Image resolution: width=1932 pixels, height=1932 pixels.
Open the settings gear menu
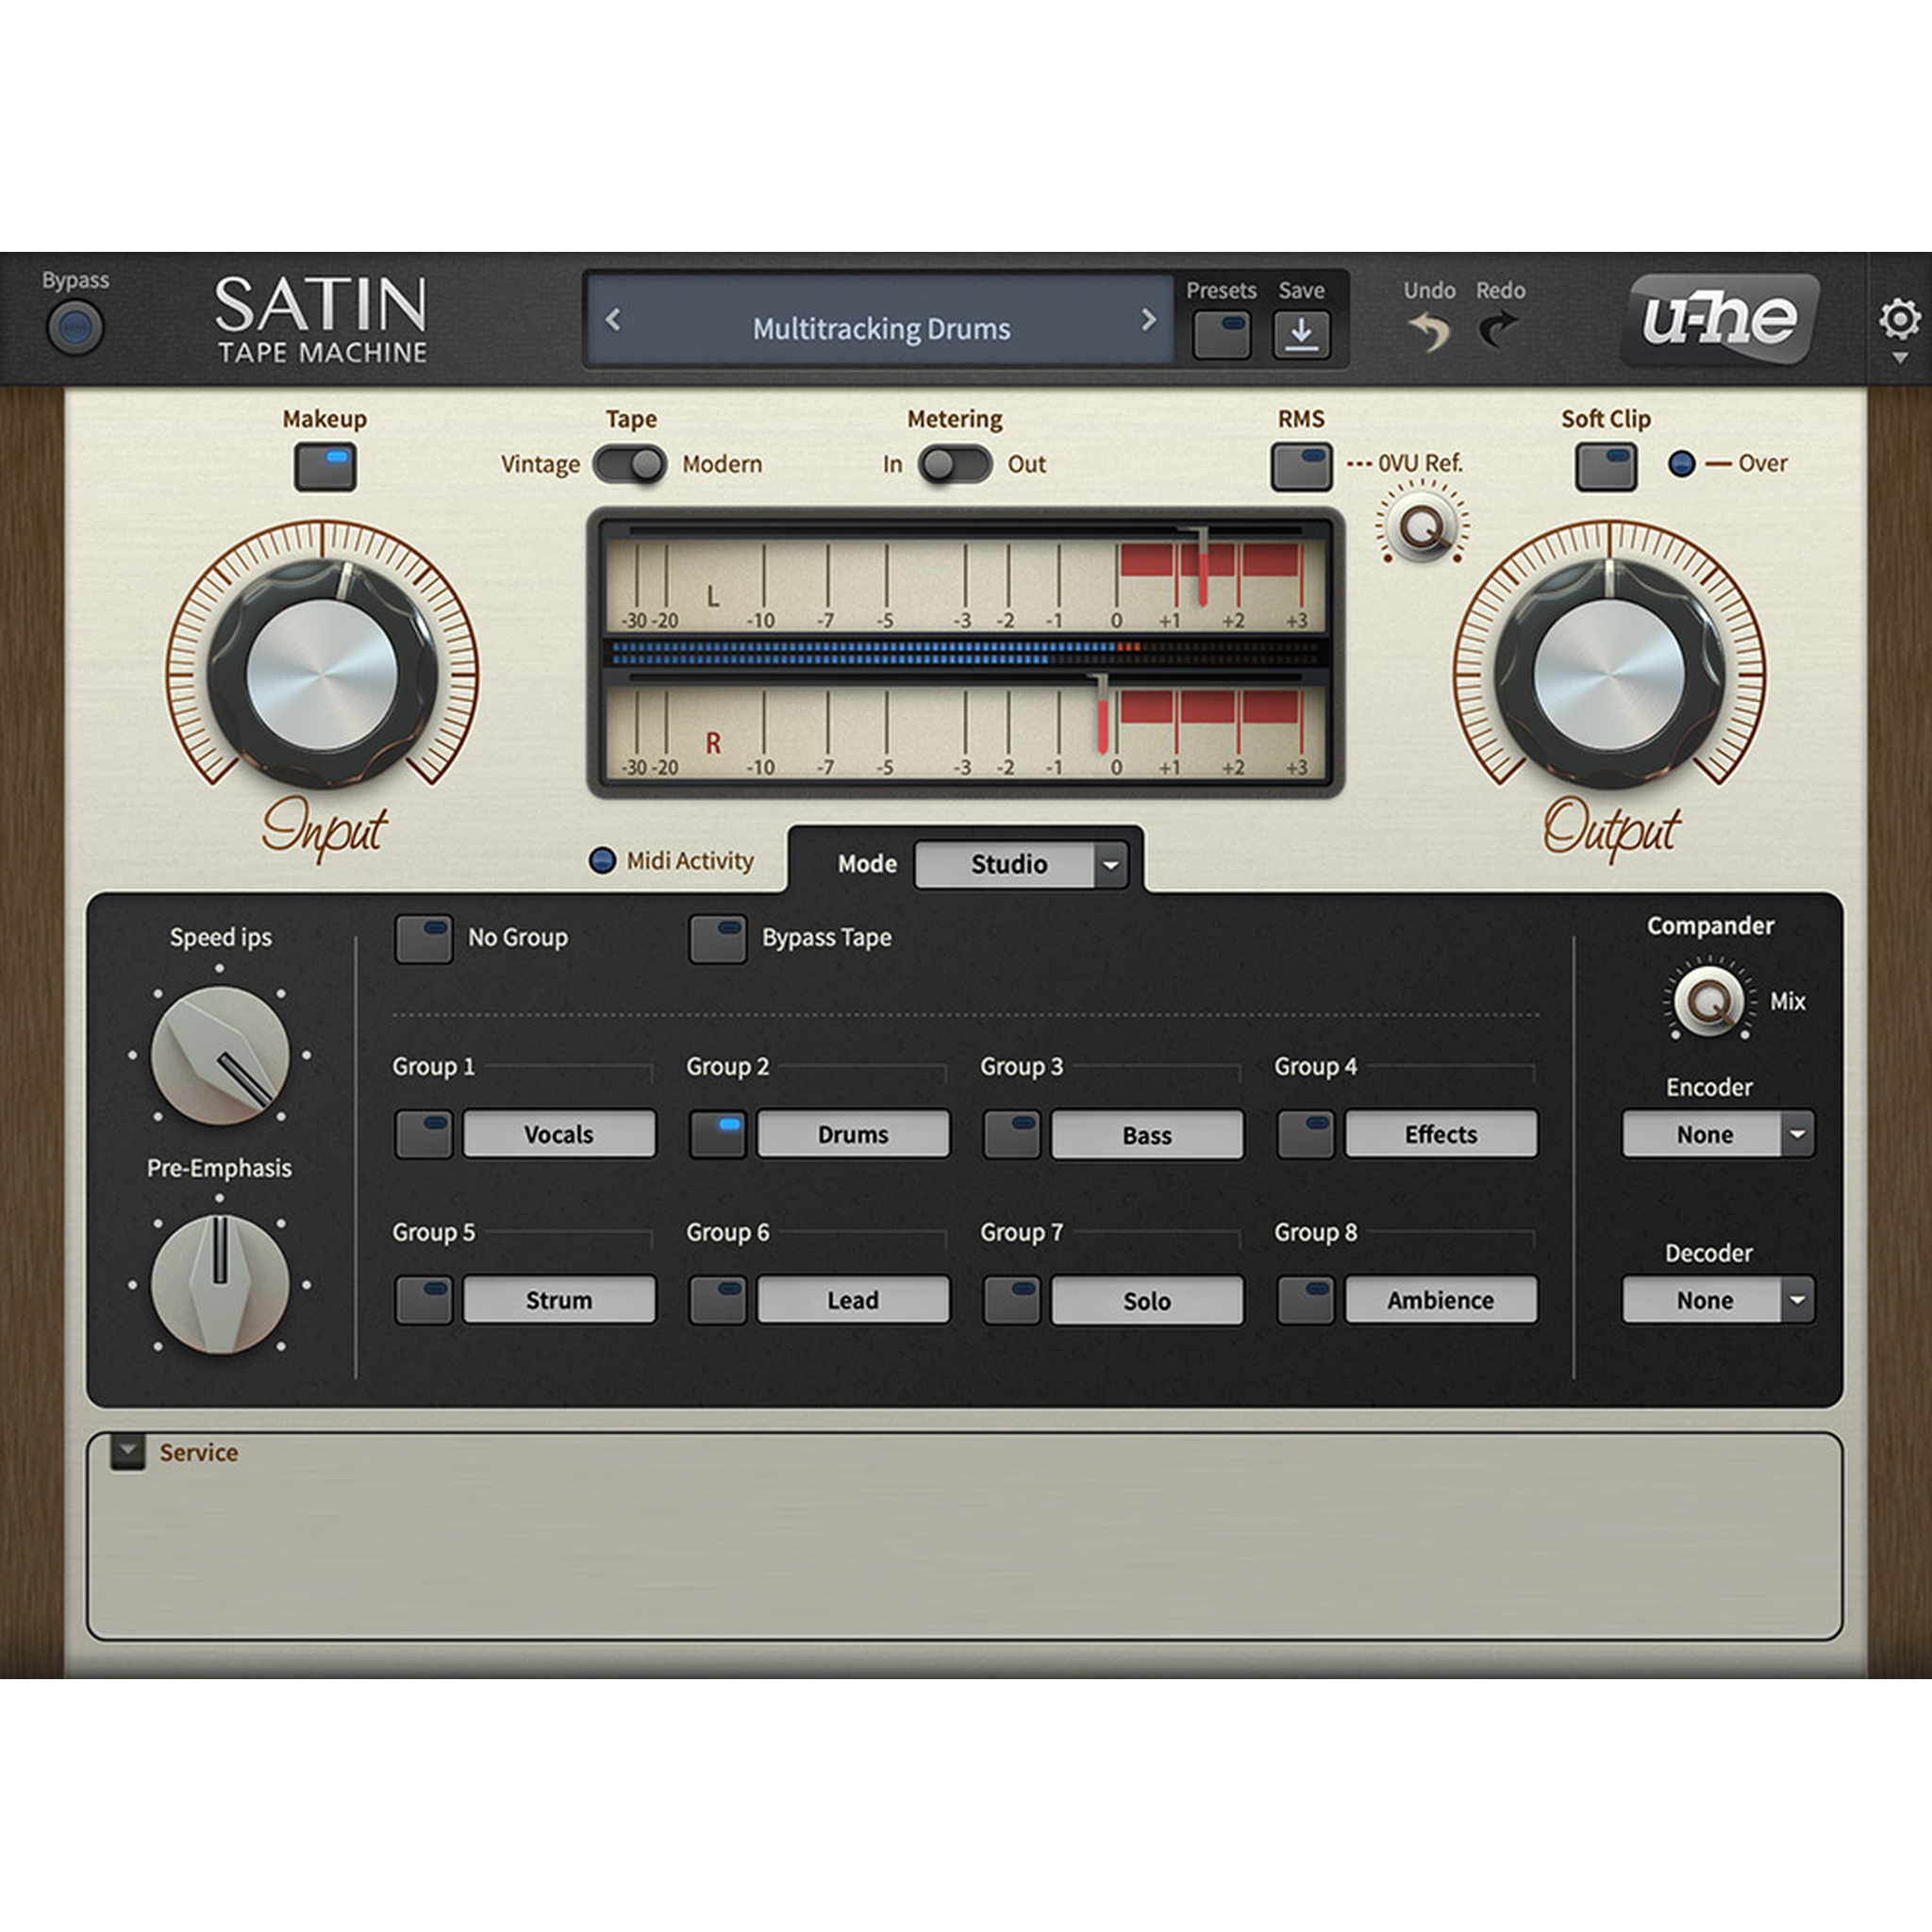click(1898, 320)
